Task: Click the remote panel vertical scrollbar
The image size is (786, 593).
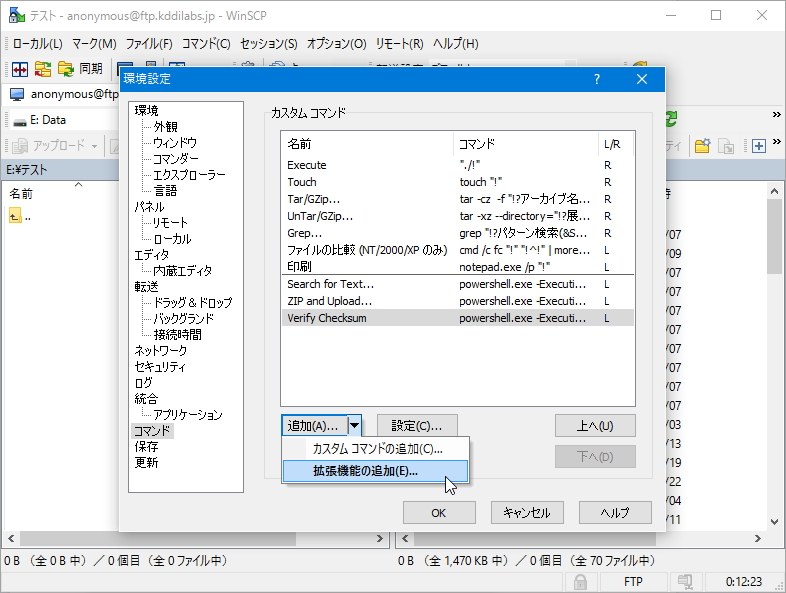Action: (774, 356)
